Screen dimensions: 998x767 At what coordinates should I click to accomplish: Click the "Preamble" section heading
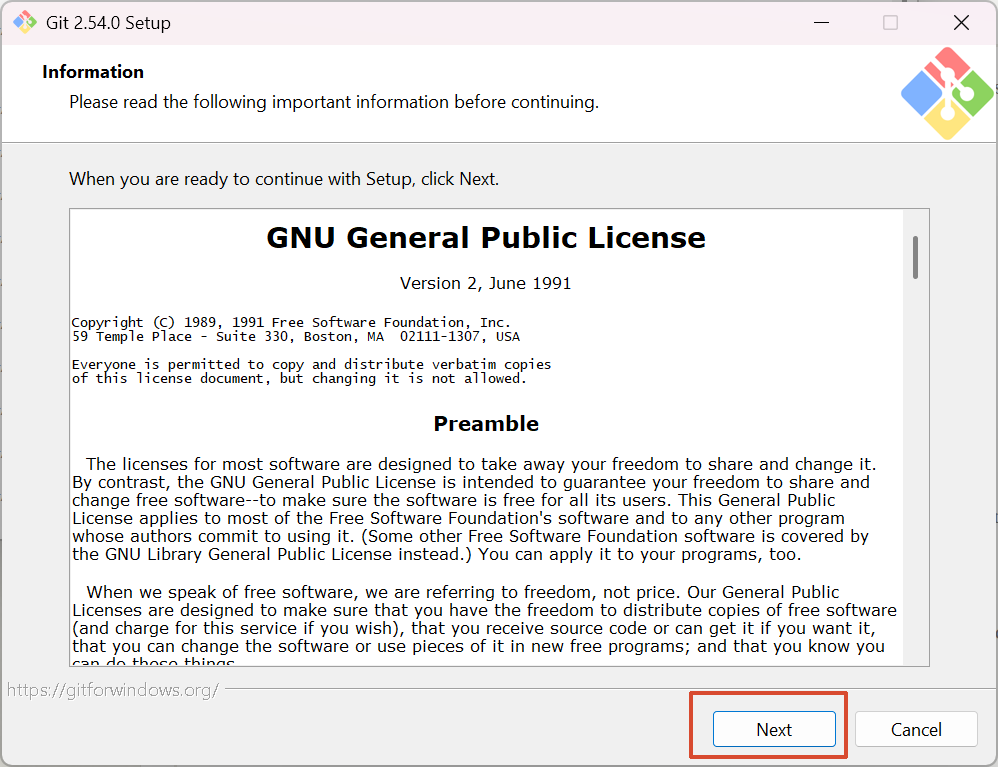click(486, 424)
